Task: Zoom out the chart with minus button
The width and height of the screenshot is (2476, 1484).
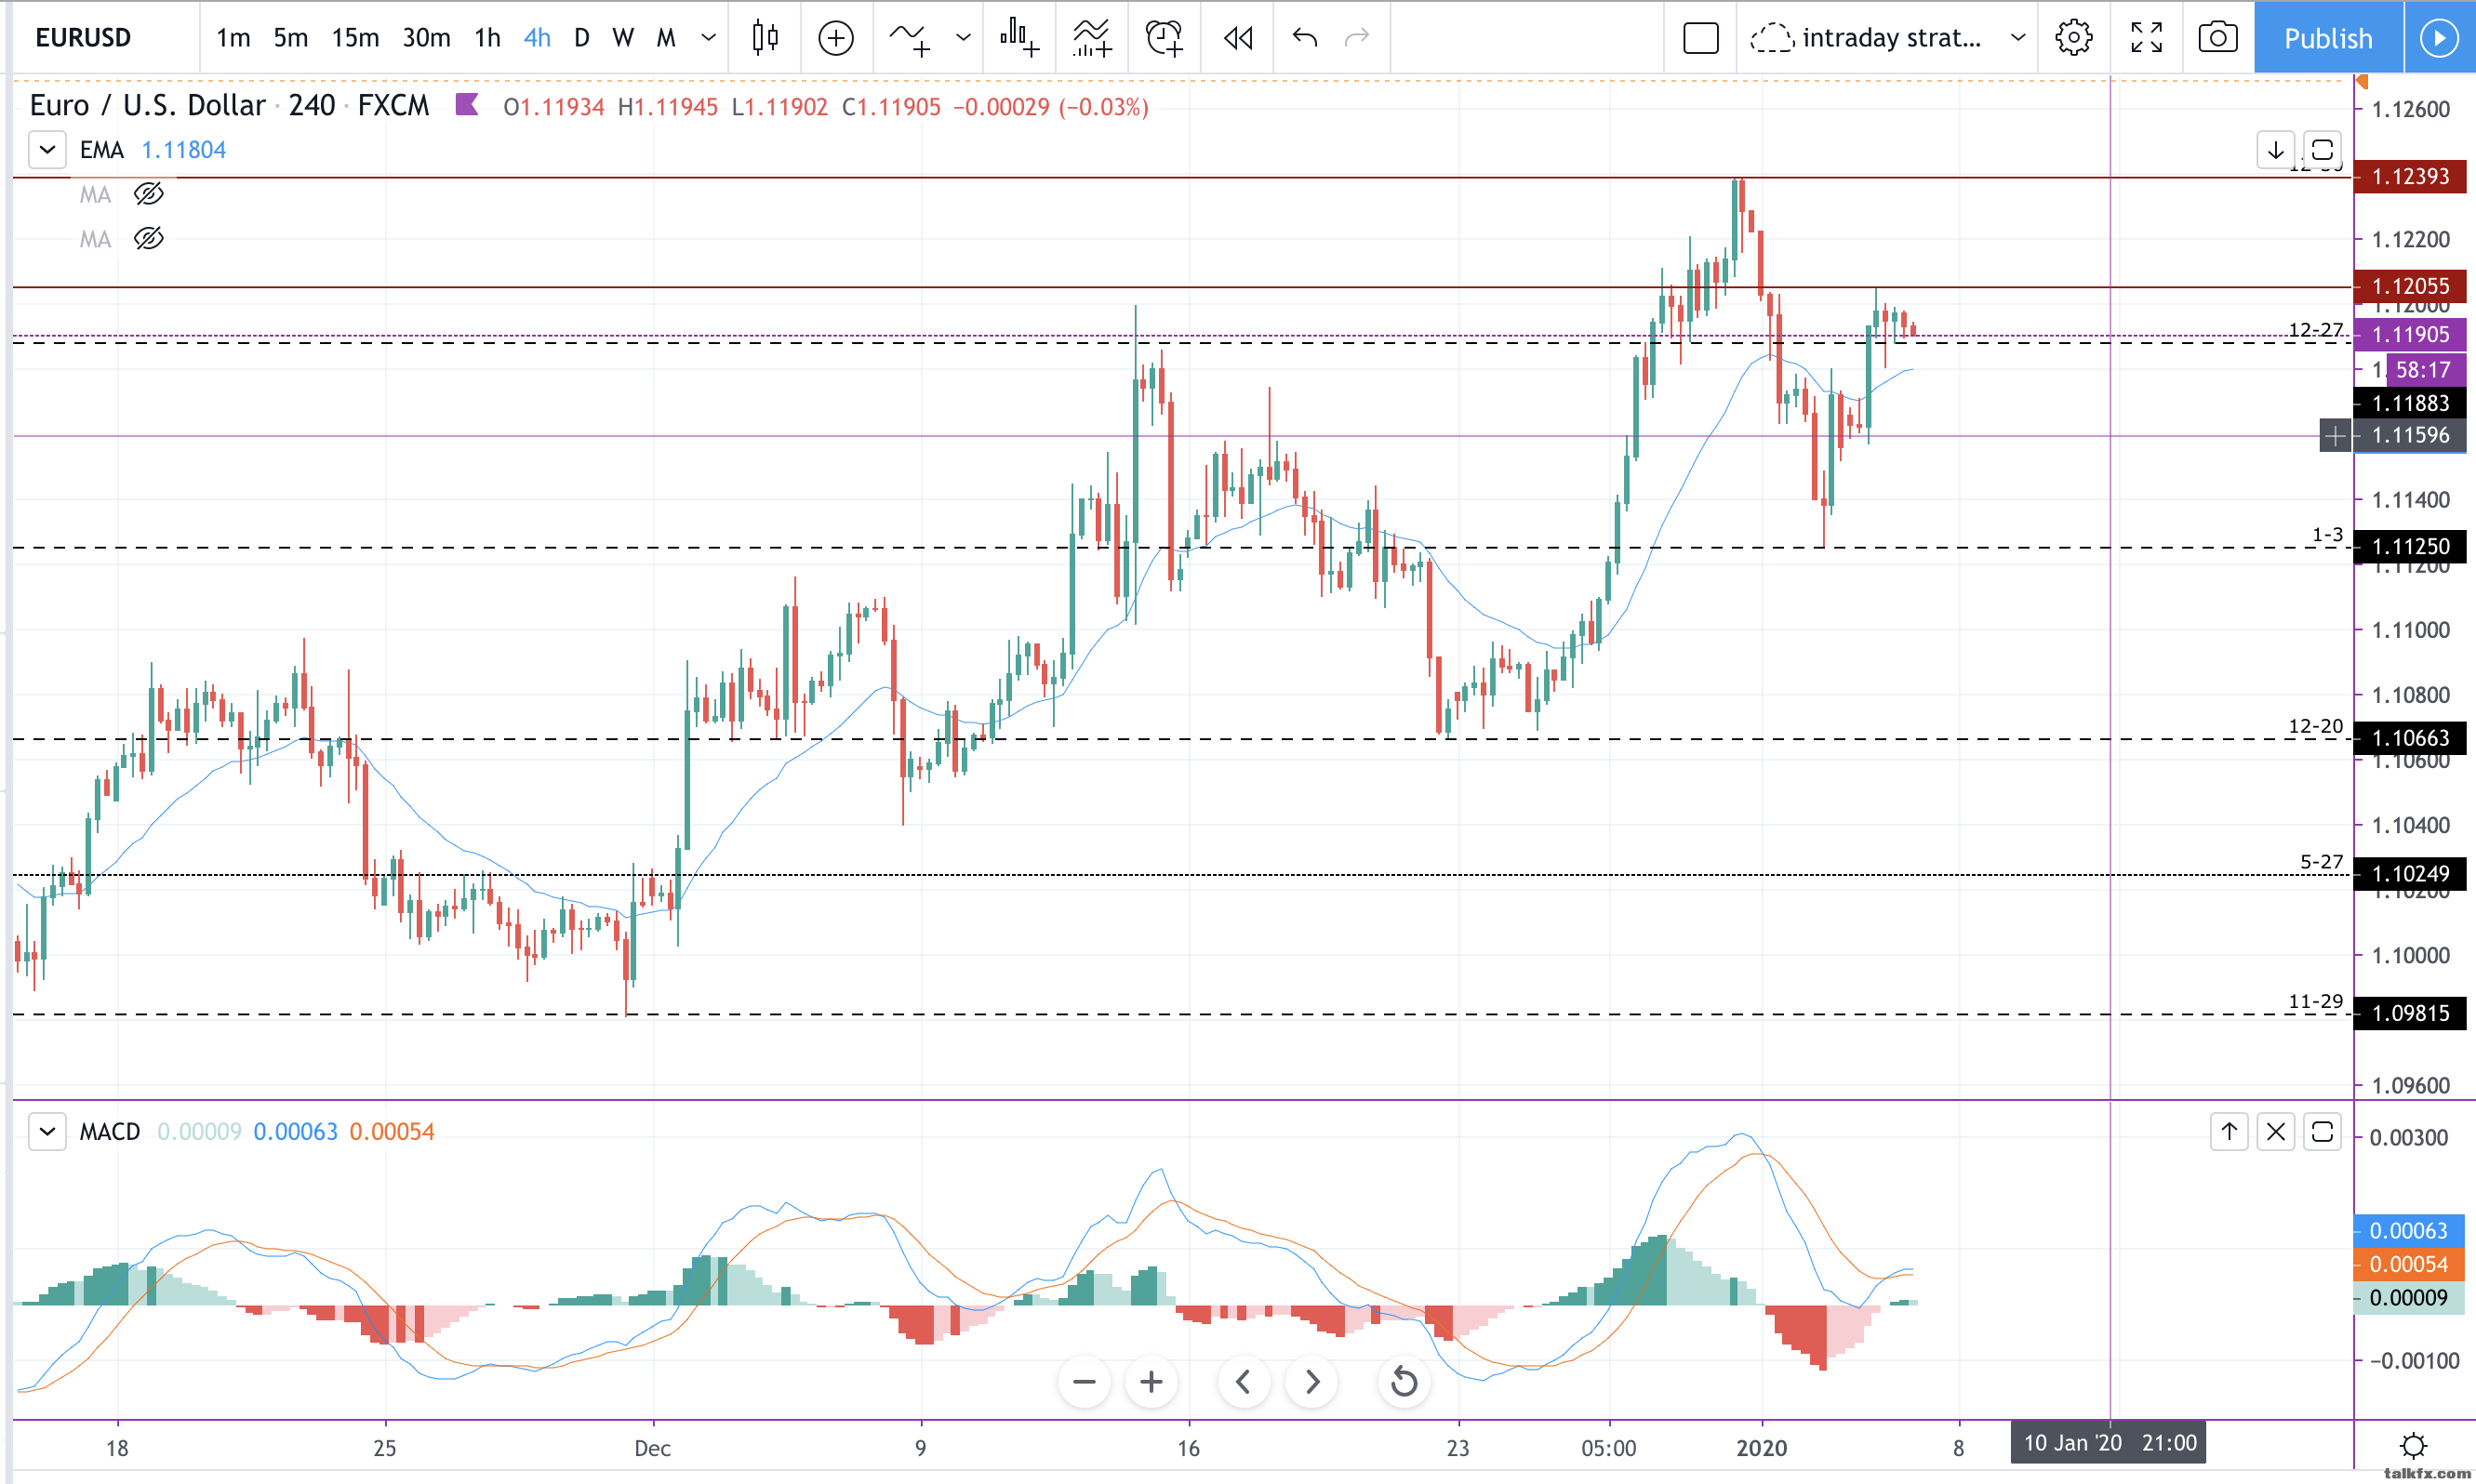Action: [1084, 1382]
